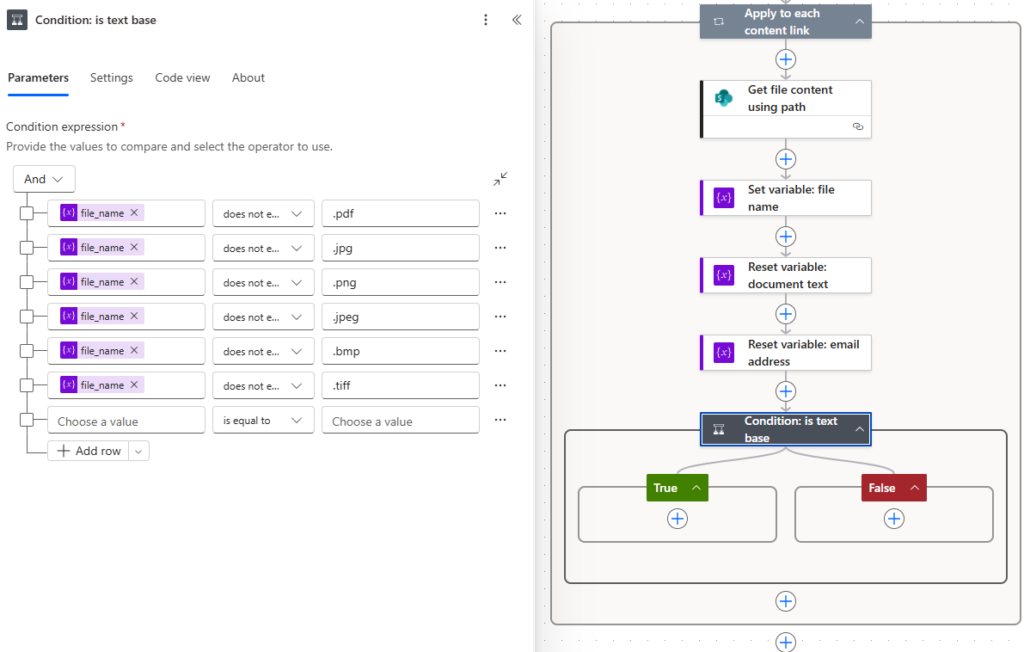Click the connection link icon on Get file content

(x=858, y=127)
